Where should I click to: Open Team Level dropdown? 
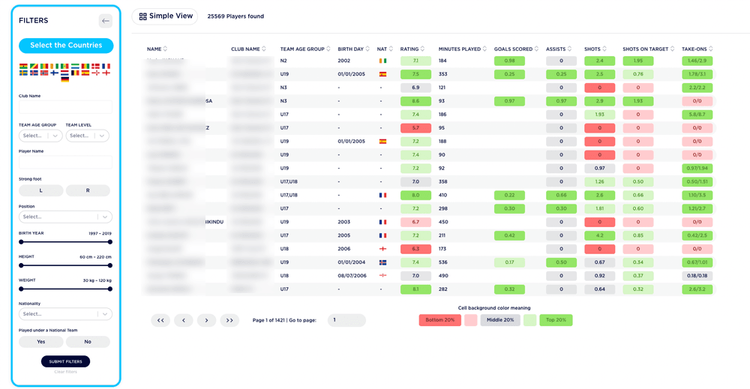pyautogui.click(x=88, y=136)
